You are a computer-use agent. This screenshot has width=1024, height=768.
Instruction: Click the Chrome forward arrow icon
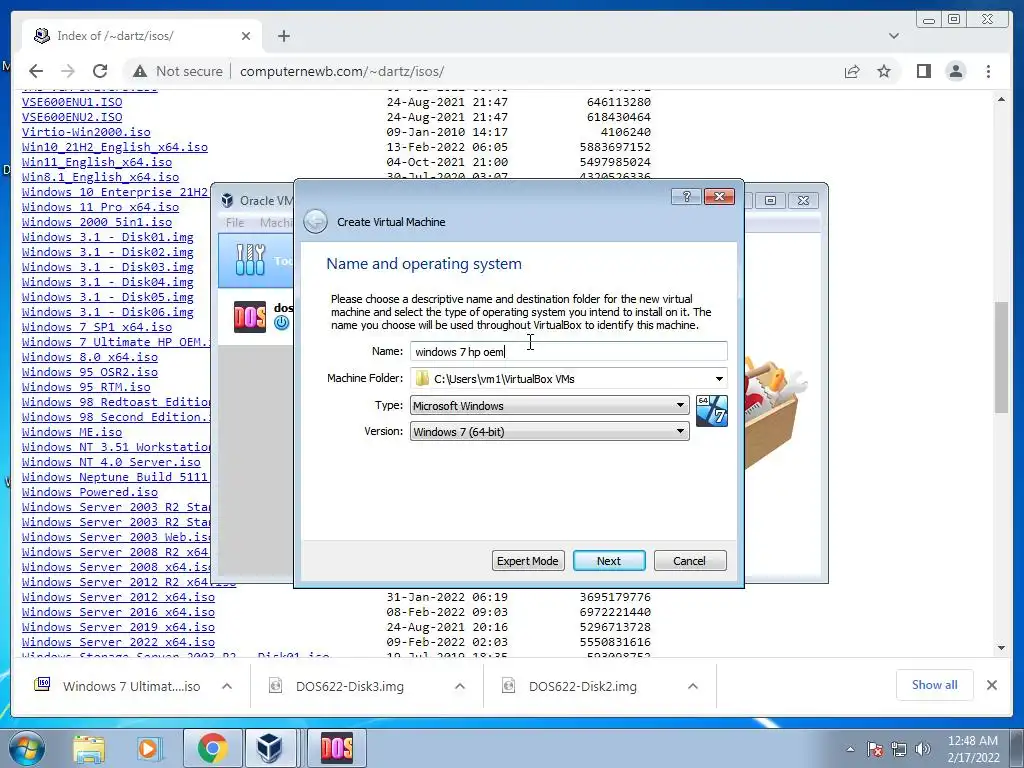point(67,71)
